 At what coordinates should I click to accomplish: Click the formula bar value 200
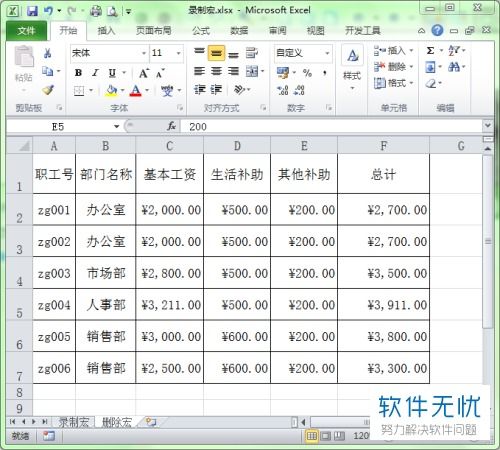[198, 127]
